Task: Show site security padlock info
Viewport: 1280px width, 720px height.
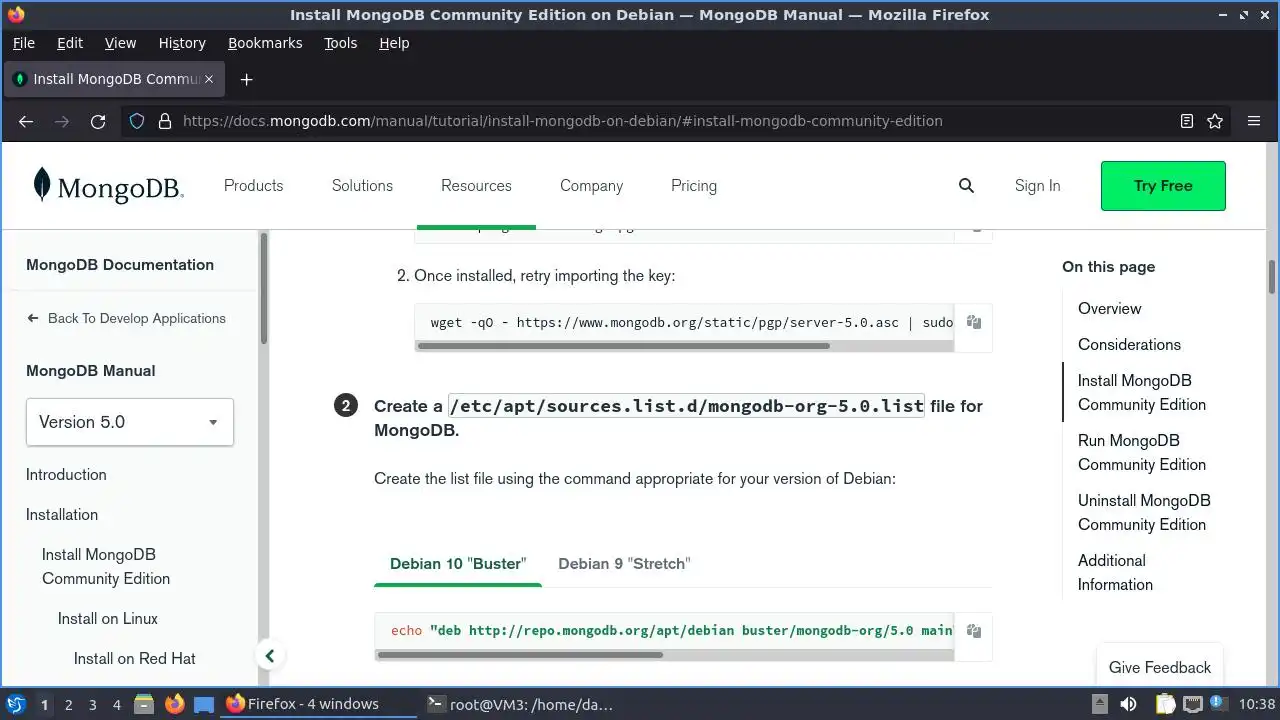Action: tap(163, 121)
